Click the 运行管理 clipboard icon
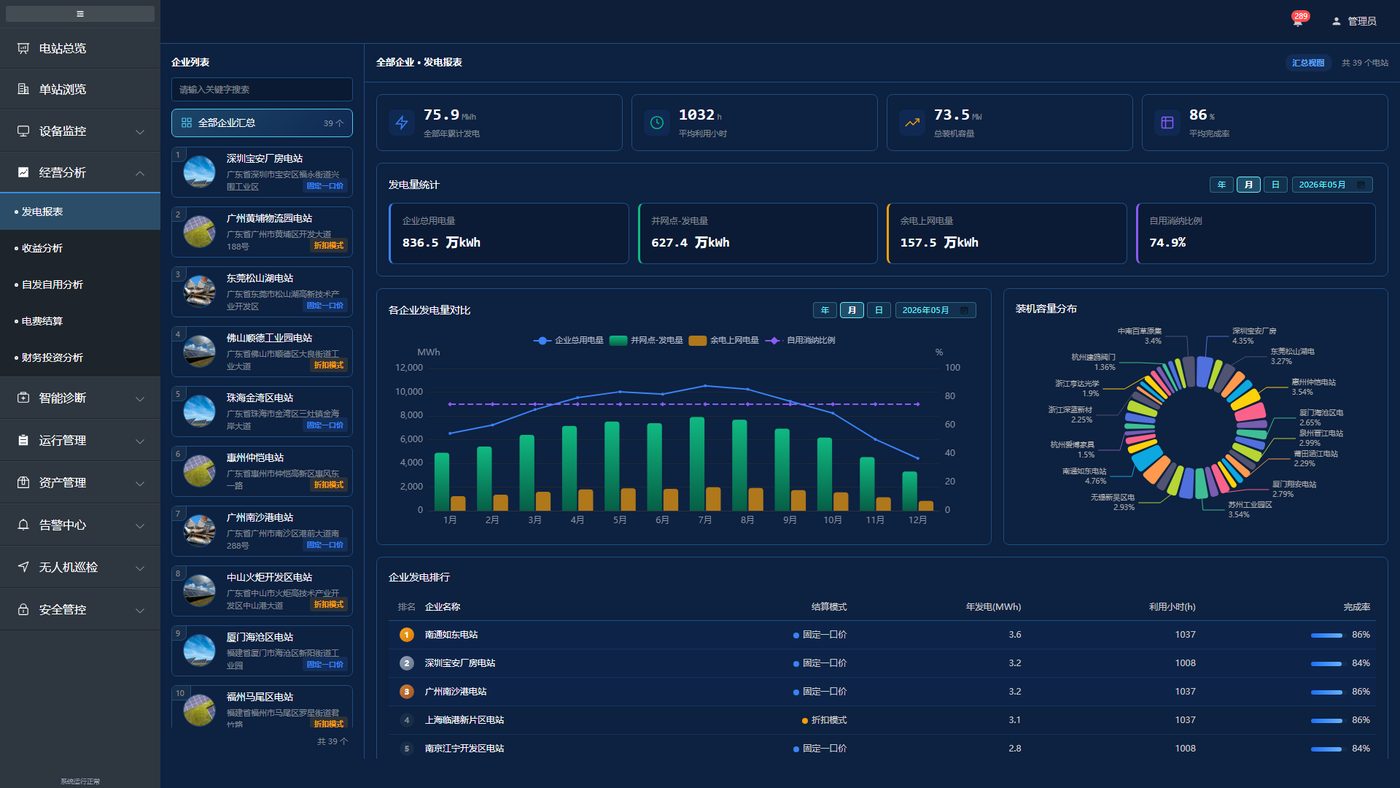Screen dimensions: 1400x788 coord(23,440)
